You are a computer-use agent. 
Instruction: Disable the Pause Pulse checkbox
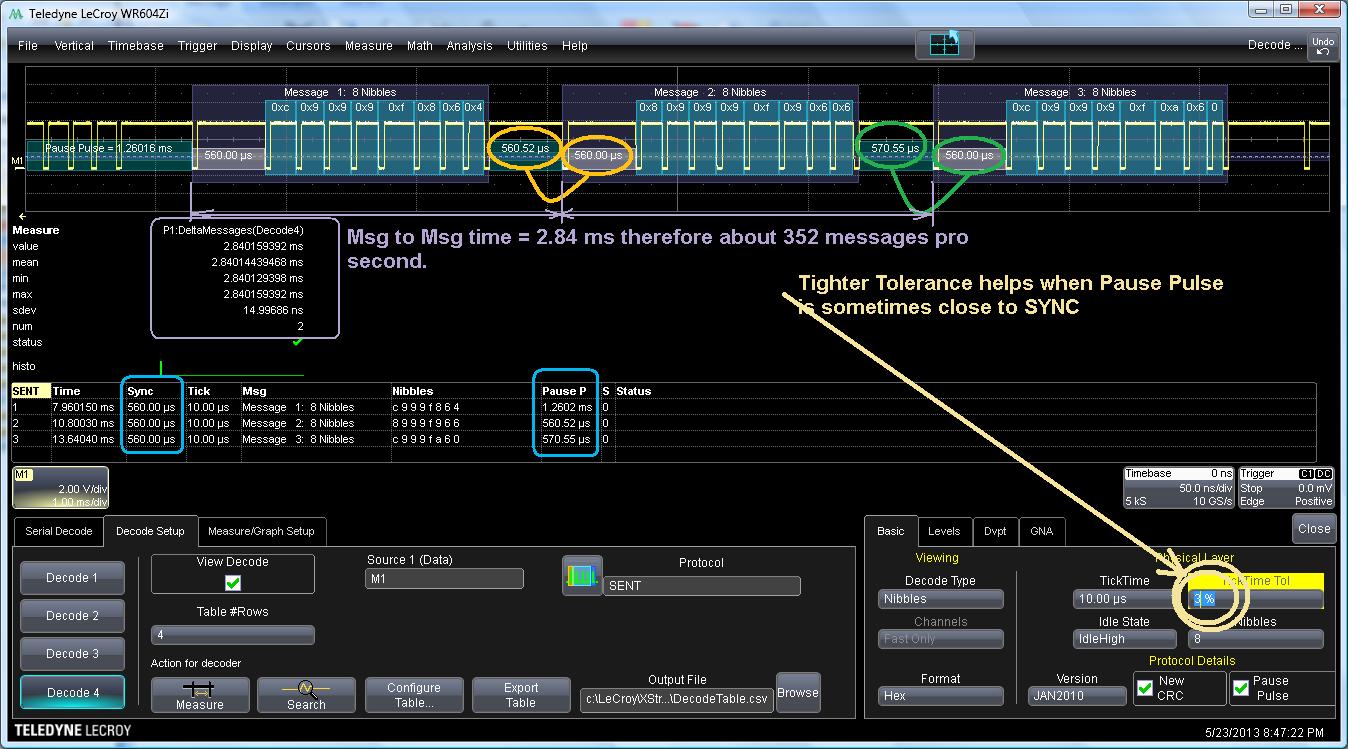(x=1241, y=688)
